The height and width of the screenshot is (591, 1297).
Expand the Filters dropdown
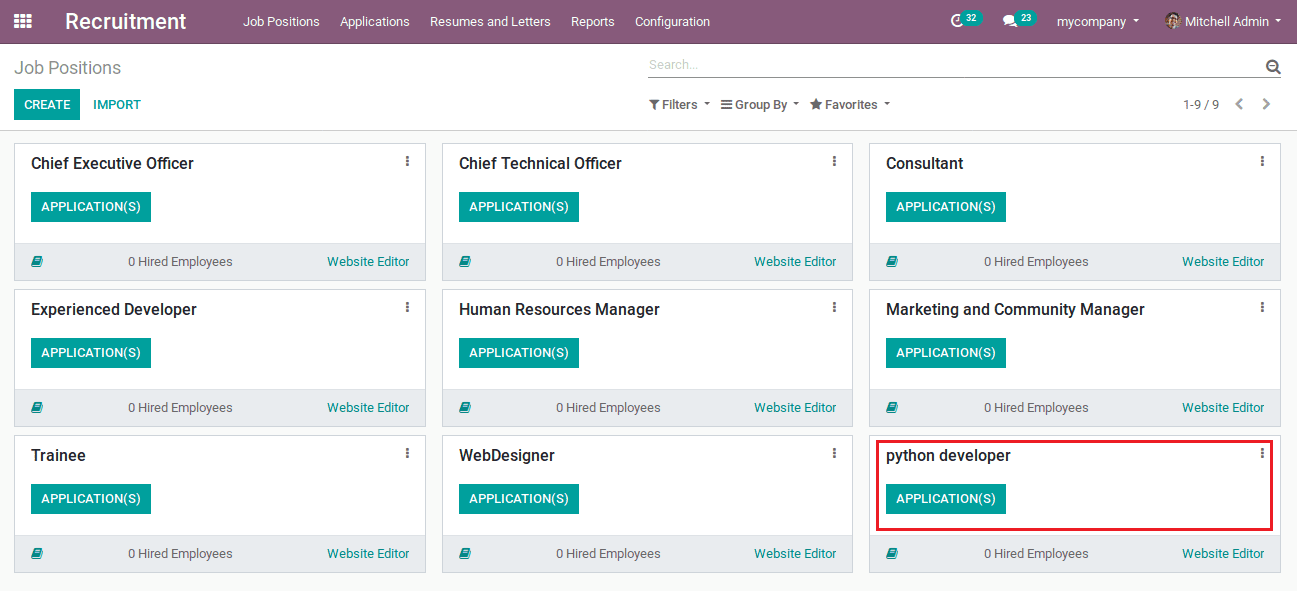click(679, 104)
